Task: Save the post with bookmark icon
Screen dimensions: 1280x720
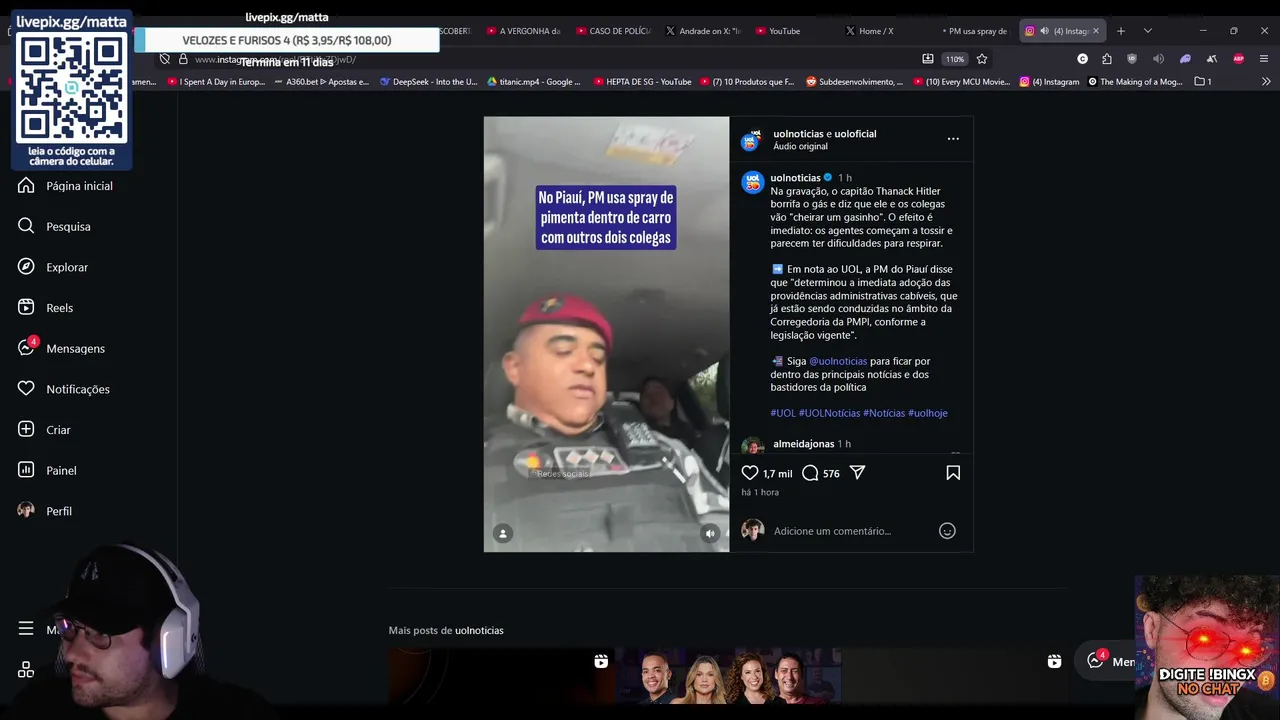Action: click(x=953, y=473)
